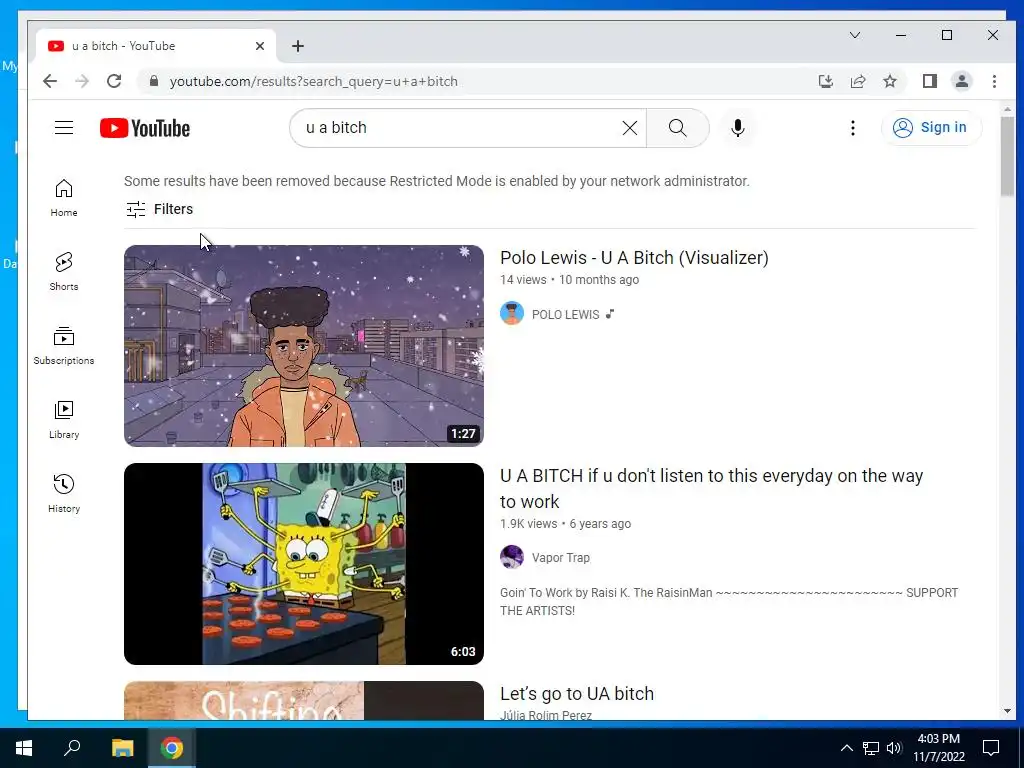Viewport: 1024px width, 768px height.
Task: Open a new tab with the plus button
Action: [x=298, y=46]
